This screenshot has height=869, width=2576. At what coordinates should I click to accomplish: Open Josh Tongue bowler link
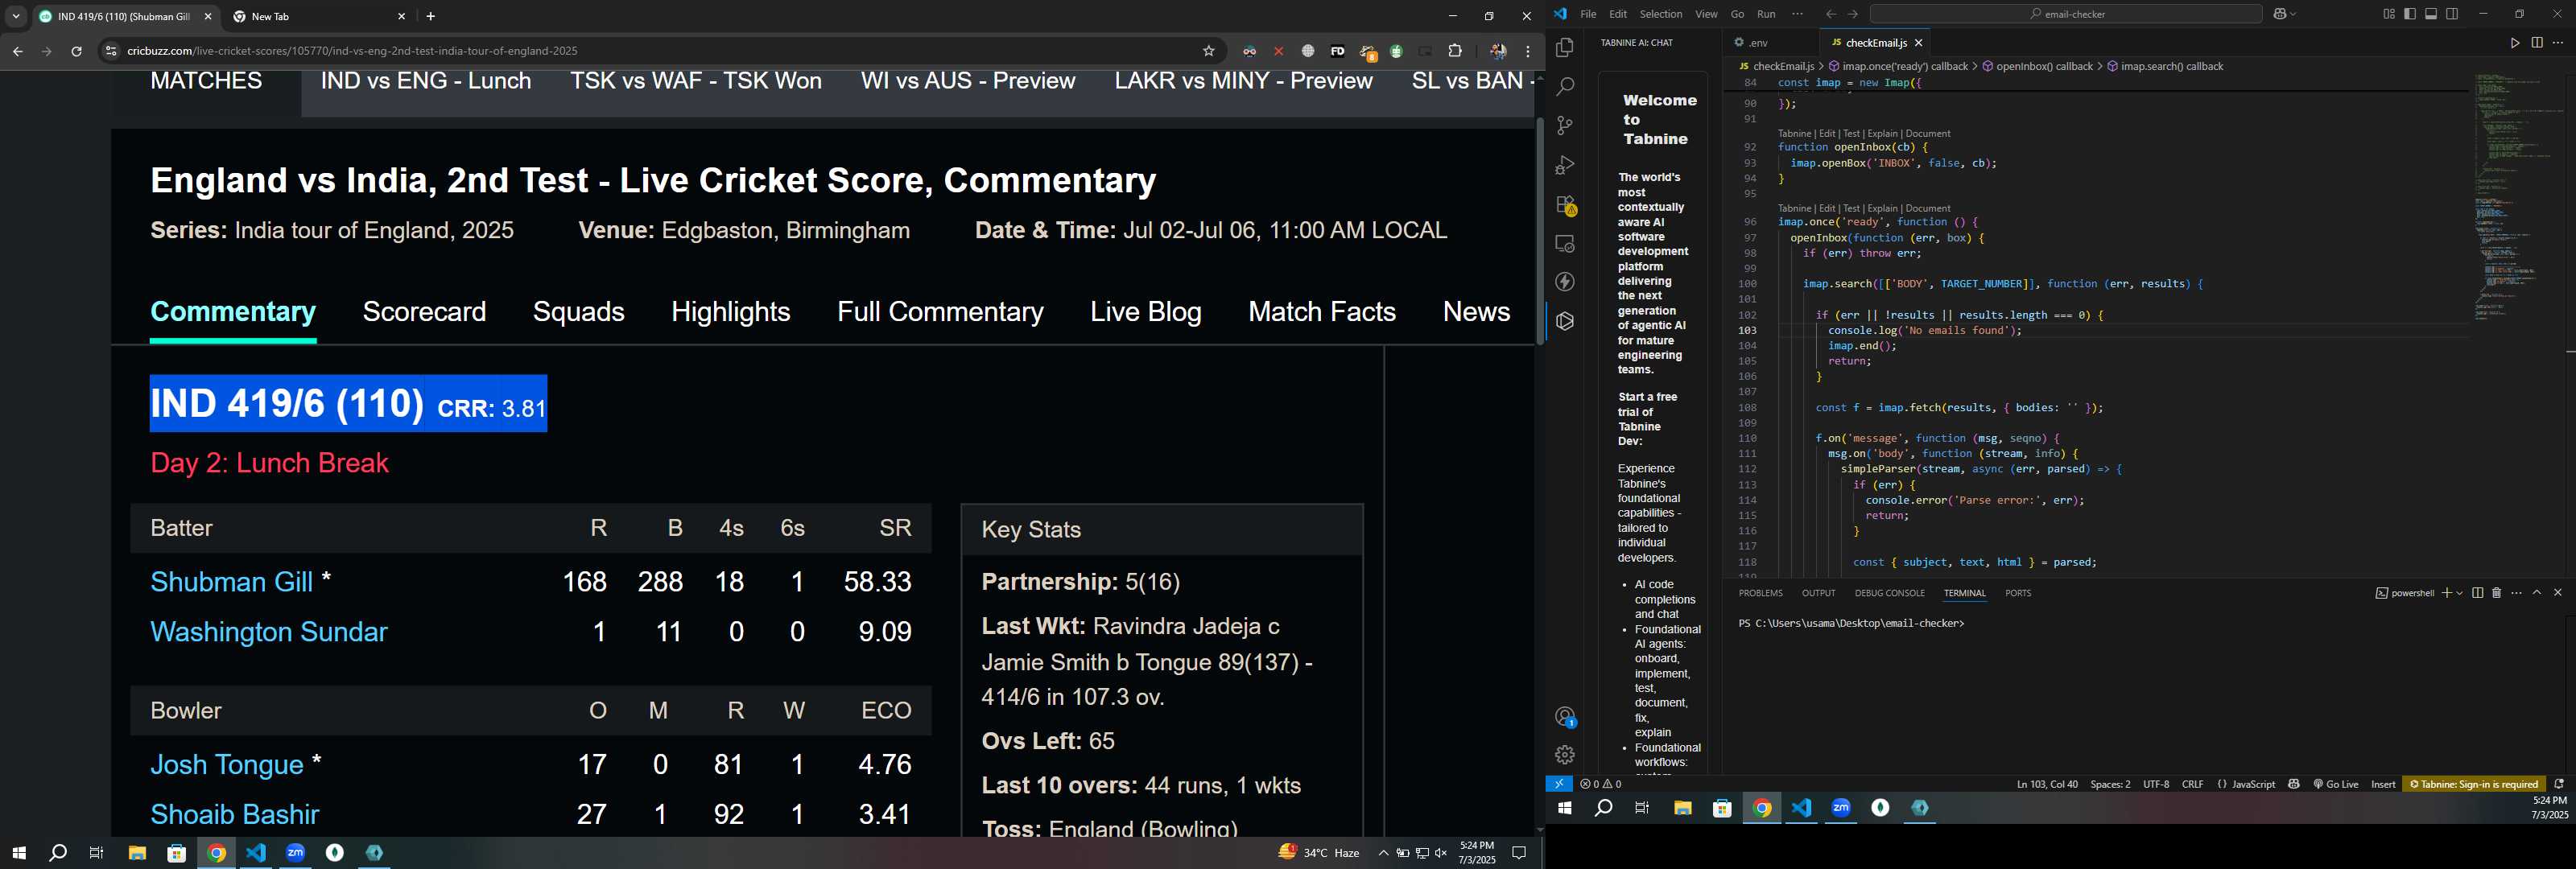point(226,765)
